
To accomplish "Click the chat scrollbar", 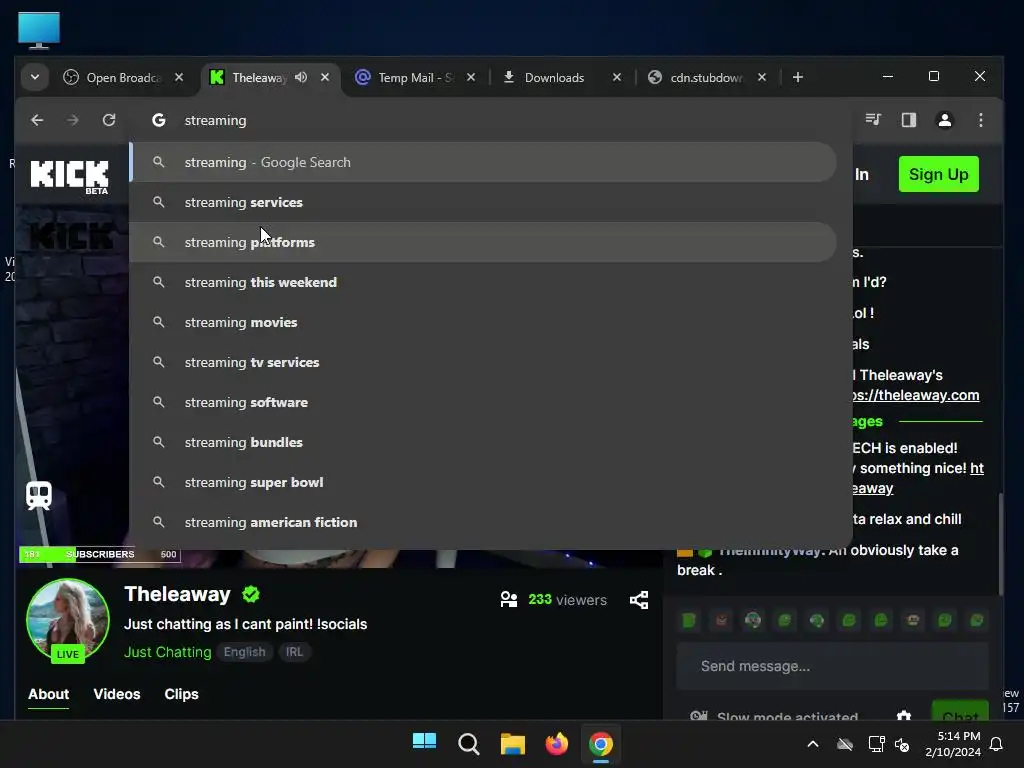I will (x=1000, y=543).
